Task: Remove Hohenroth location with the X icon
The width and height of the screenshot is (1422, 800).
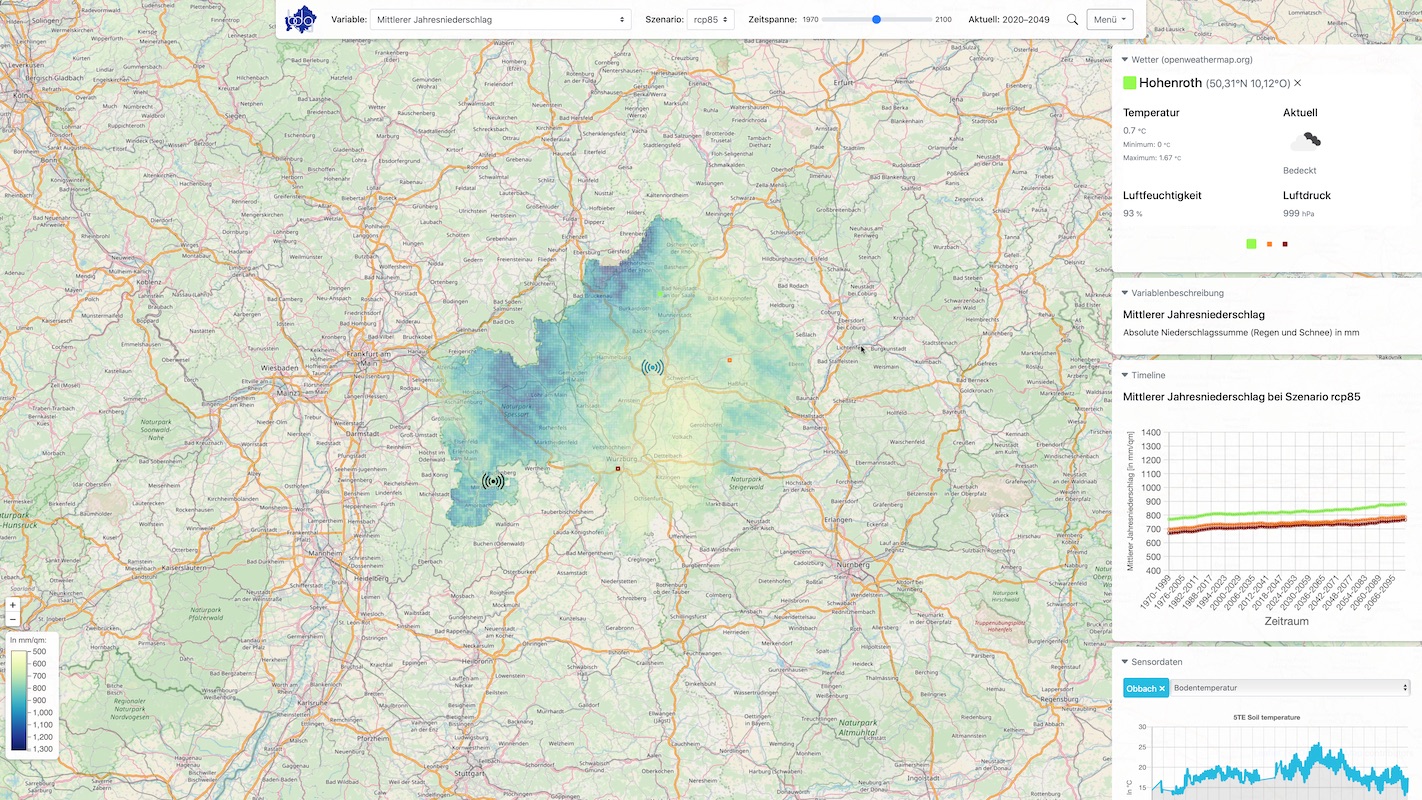Action: click(x=1298, y=83)
